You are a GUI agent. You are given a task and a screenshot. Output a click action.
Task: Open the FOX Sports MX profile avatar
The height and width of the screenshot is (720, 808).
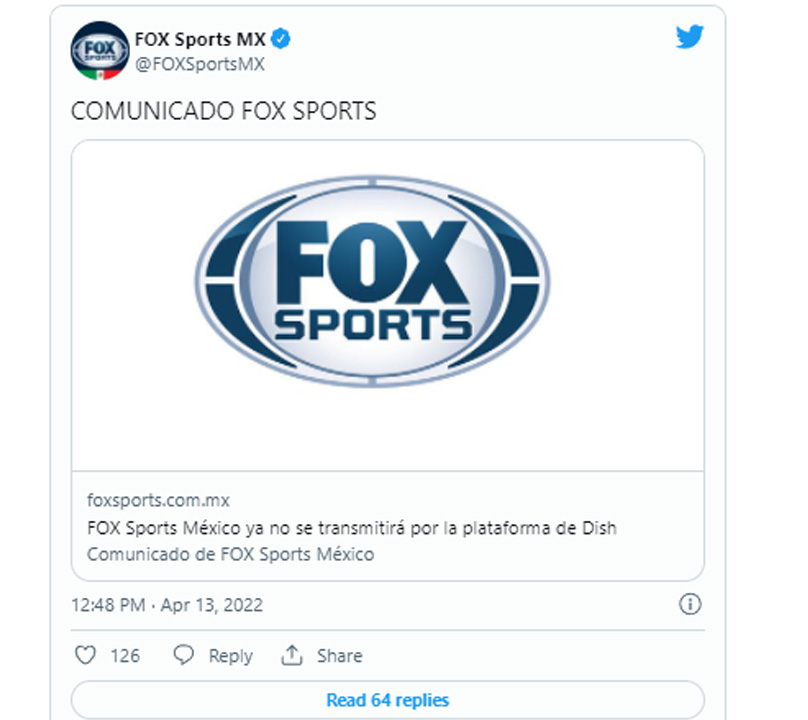(99, 51)
